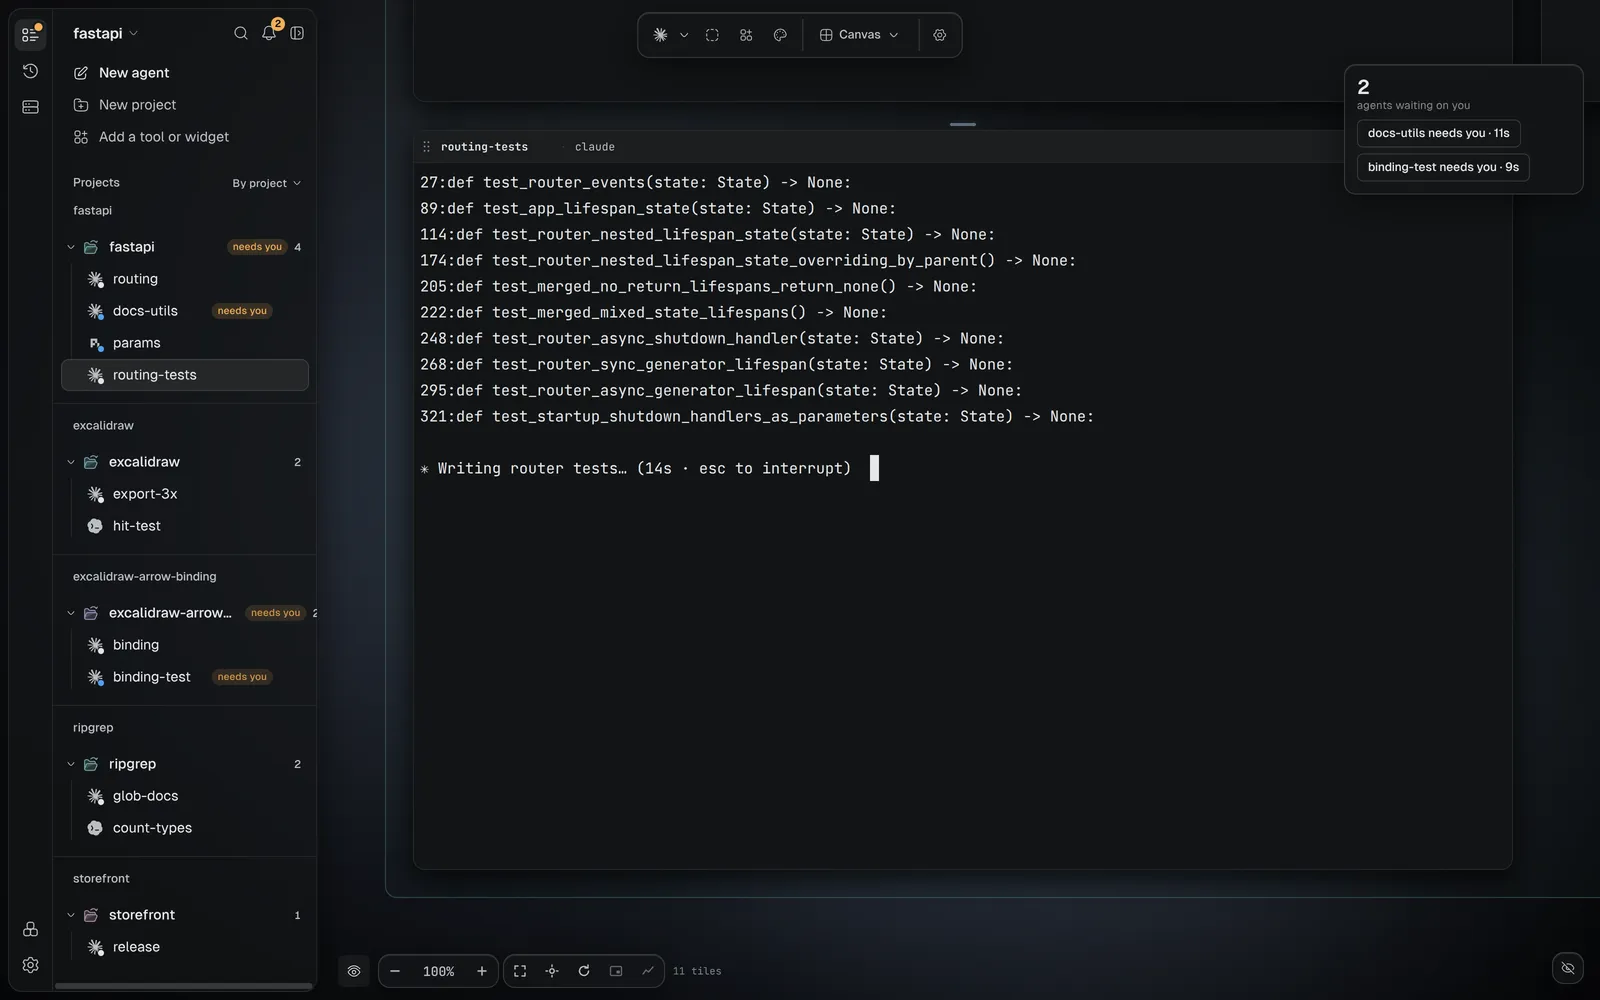1600x1000 pixels.
Task: Click the dashed selection tool in top toolbar
Action: click(712, 35)
